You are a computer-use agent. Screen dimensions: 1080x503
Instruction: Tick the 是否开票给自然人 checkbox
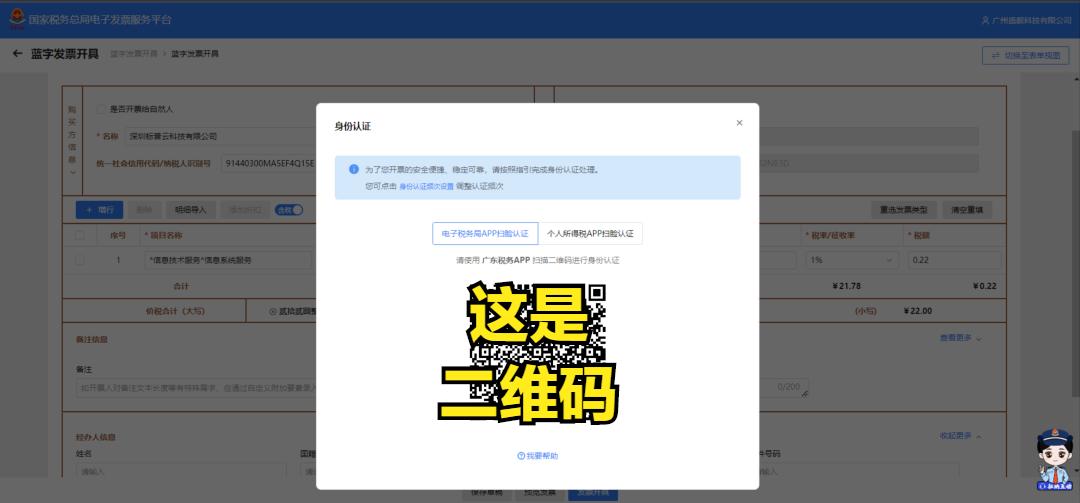coord(102,109)
